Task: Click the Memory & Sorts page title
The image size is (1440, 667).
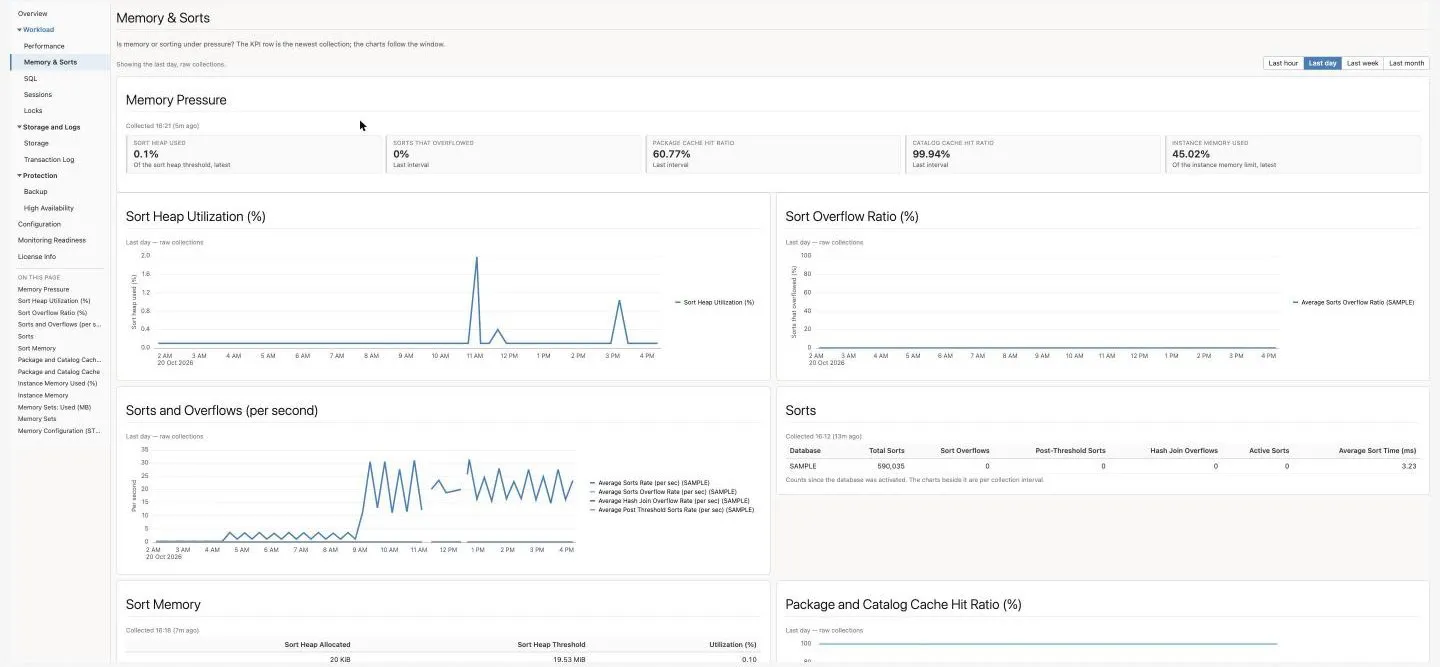Action: (163, 18)
